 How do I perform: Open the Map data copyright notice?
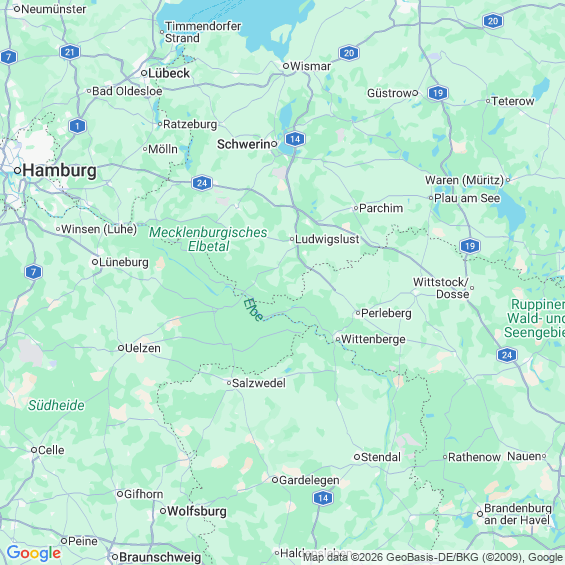pyautogui.click(x=433, y=557)
